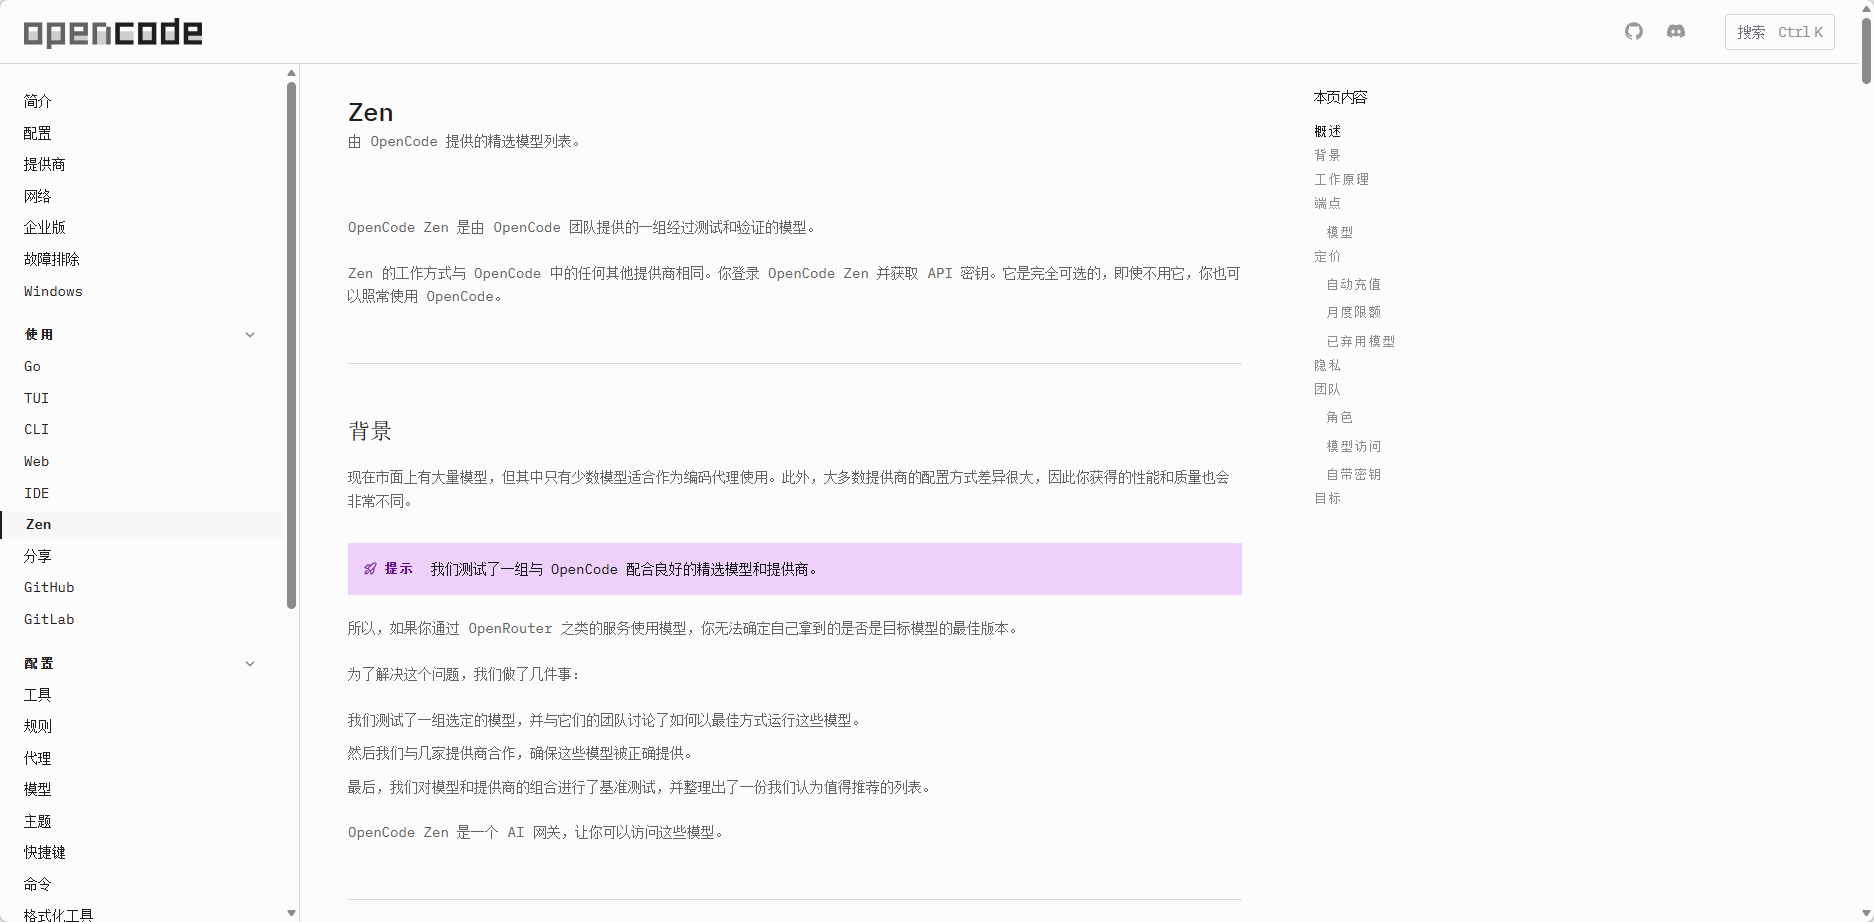Open 提供商 sidebar page

click(45, 164)
